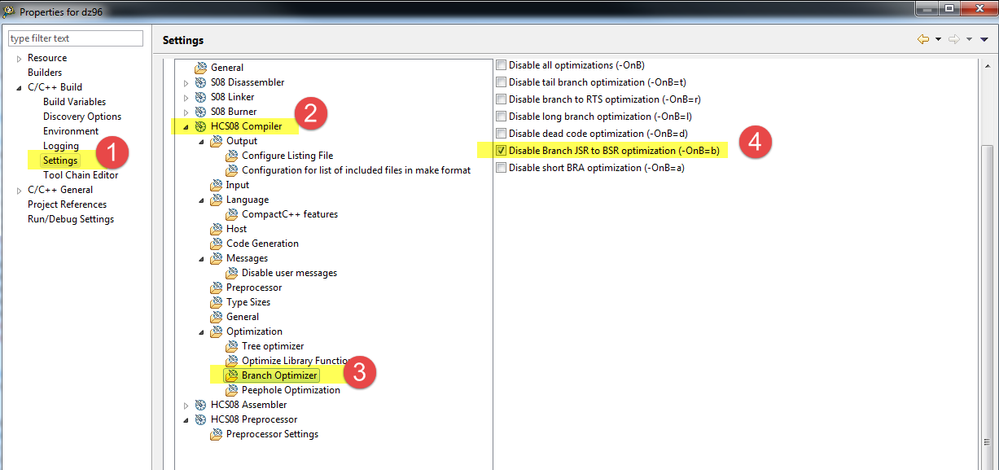Click the Preprocessor folder icon
This screenshot has height=470, width=999.
pyautogui.click(x=217, y=287)
